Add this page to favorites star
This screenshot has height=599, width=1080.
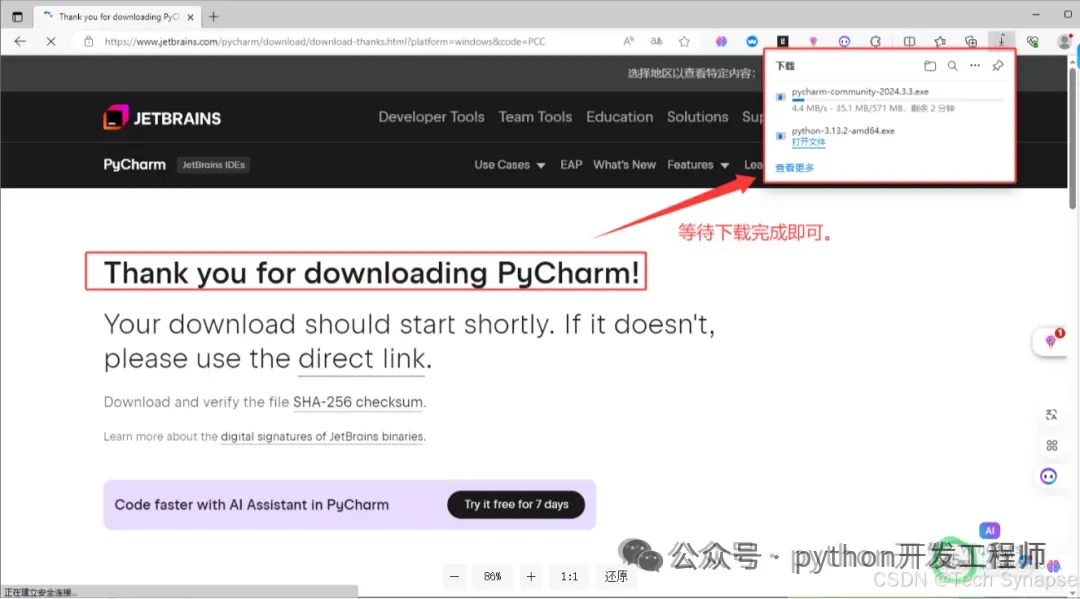point(684,41)
